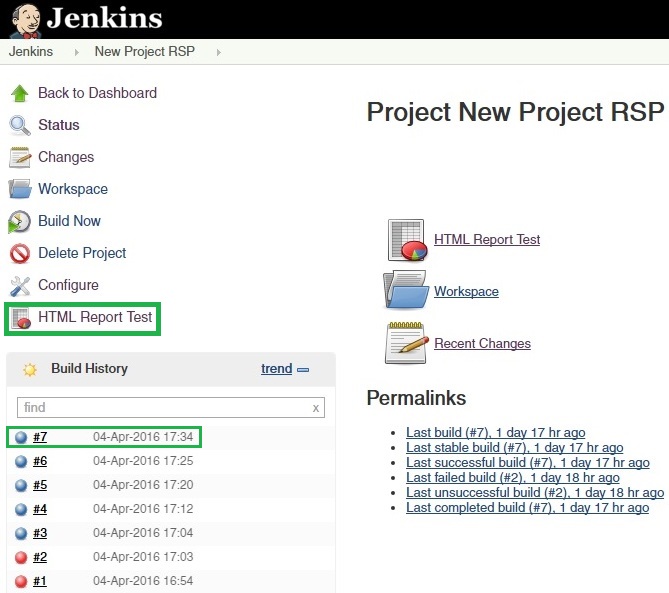Image resolution: width=669 pixels, height=593 pixels.
Task: Start a build with Build Now
Action: coord(69,221)
